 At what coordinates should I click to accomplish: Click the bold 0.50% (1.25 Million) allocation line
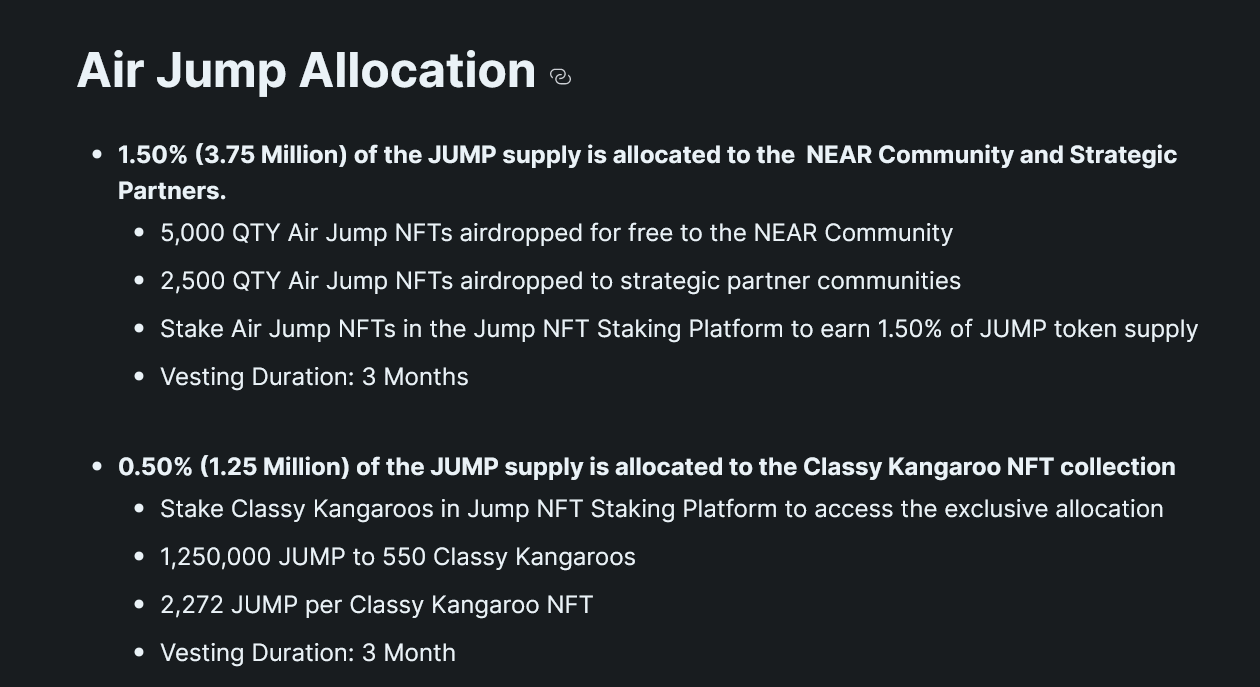pos(647,467)
